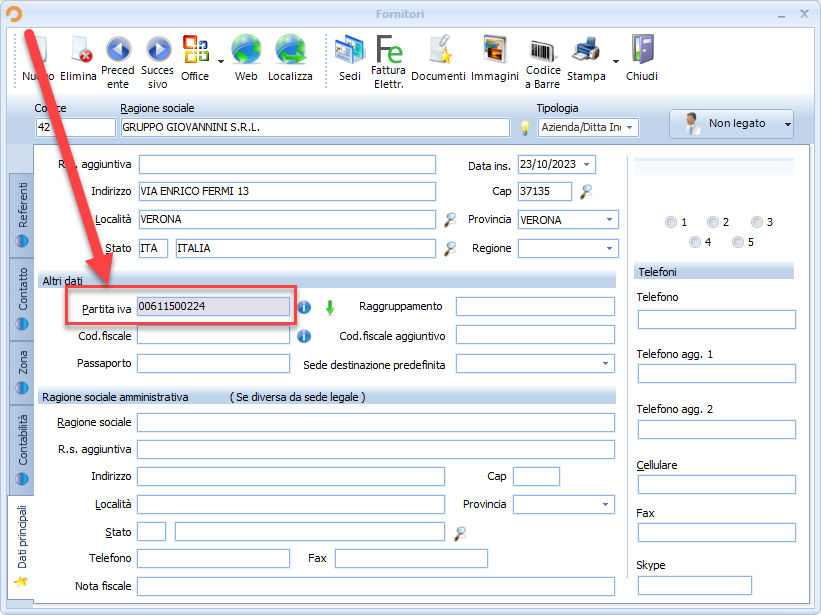Click the Località field VERONA
The height and width of the screenshot is (615, 821).
click(287, 220)
